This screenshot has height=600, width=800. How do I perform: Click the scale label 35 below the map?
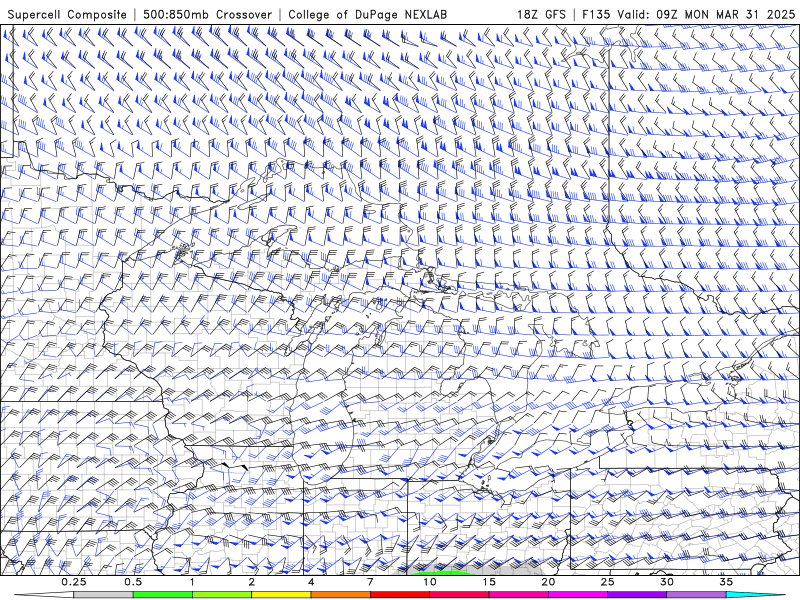coord(726,582)
